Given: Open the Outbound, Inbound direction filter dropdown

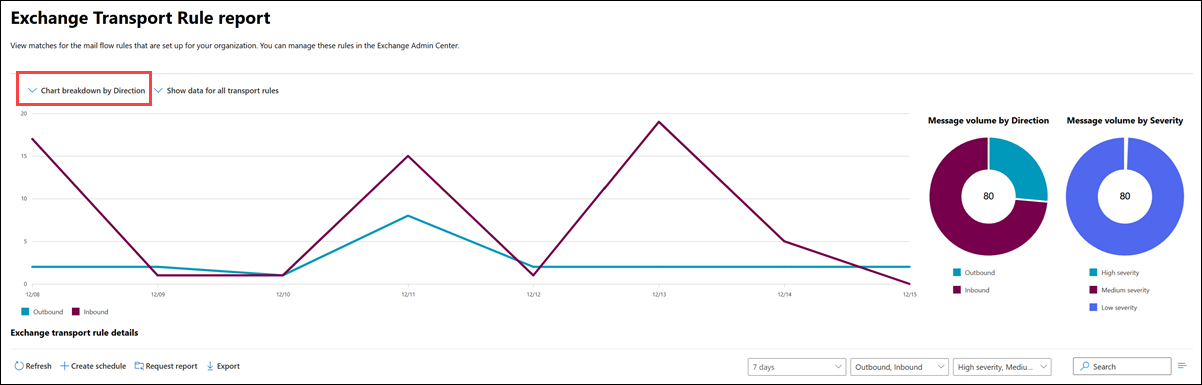Looking at the screenshot, I should [899, 367].
